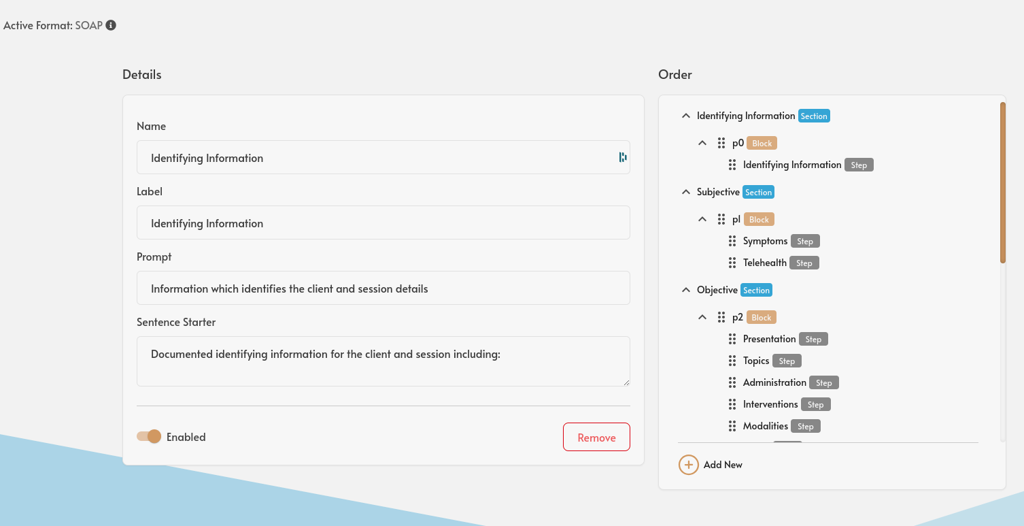Grab the drag handle of Symptoms step
1024x526 pixels.
(x=732, y=241)
